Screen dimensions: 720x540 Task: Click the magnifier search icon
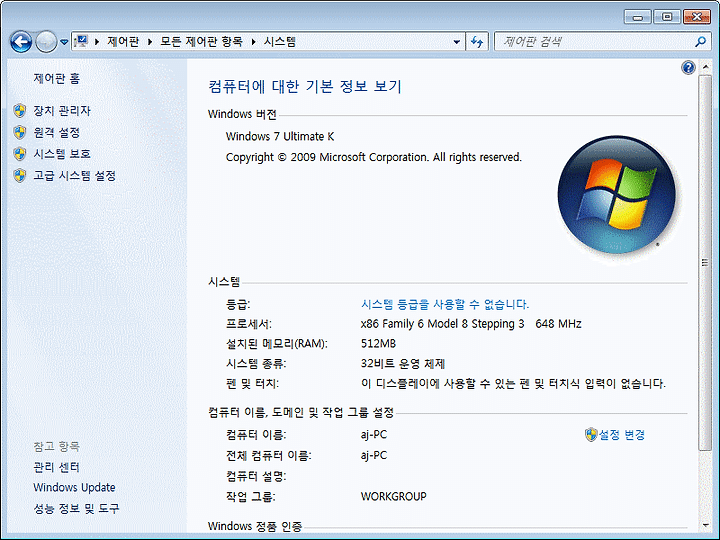click(x=700, y=42)
